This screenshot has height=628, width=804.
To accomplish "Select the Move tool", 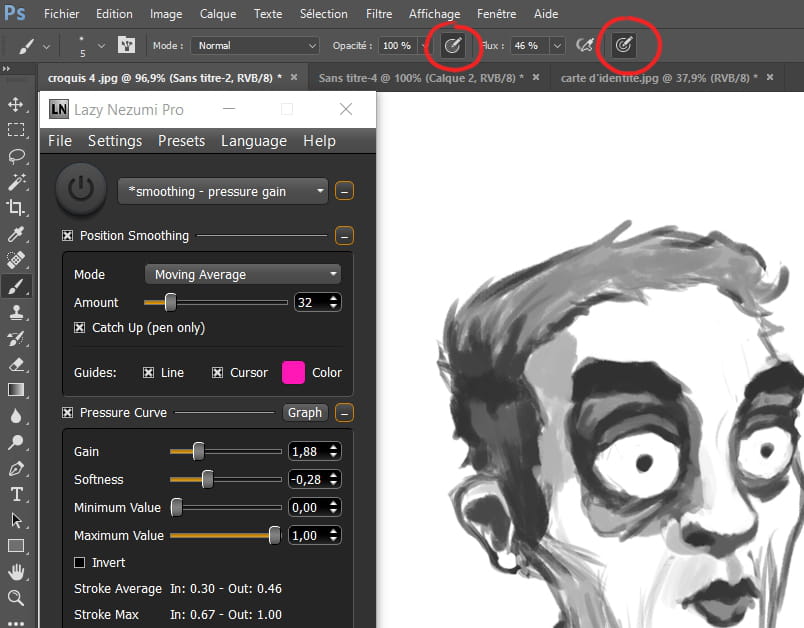I will 16,104.
